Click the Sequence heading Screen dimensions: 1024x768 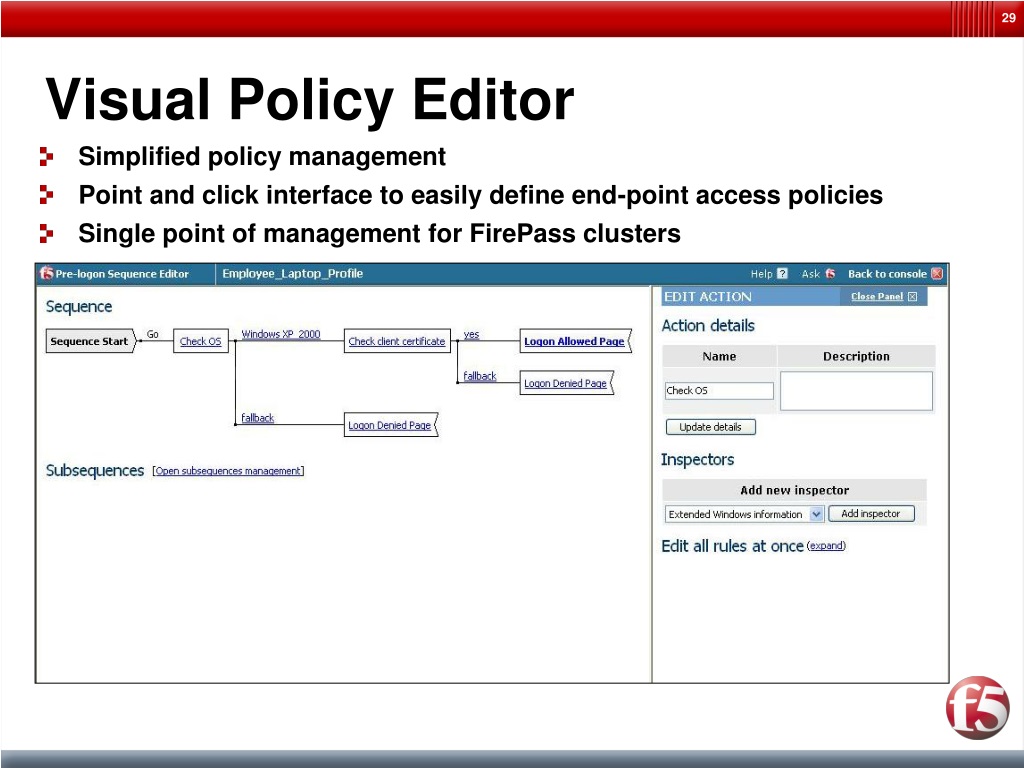pos(79,306)
